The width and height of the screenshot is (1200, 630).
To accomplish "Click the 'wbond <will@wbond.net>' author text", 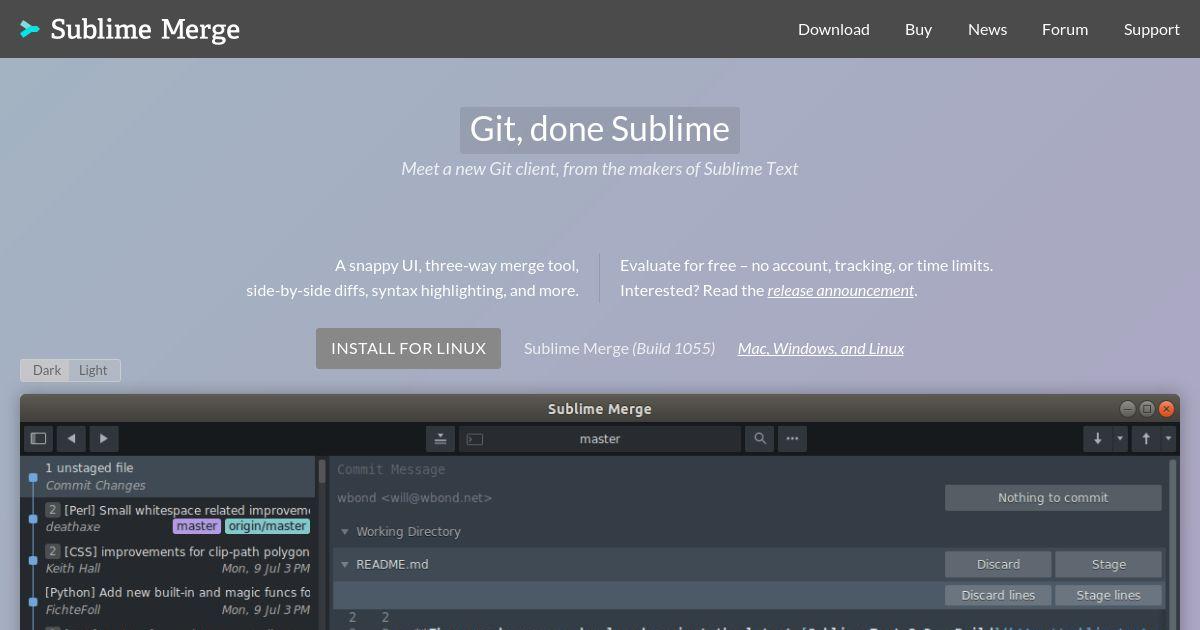I will (x=414, y=498).
